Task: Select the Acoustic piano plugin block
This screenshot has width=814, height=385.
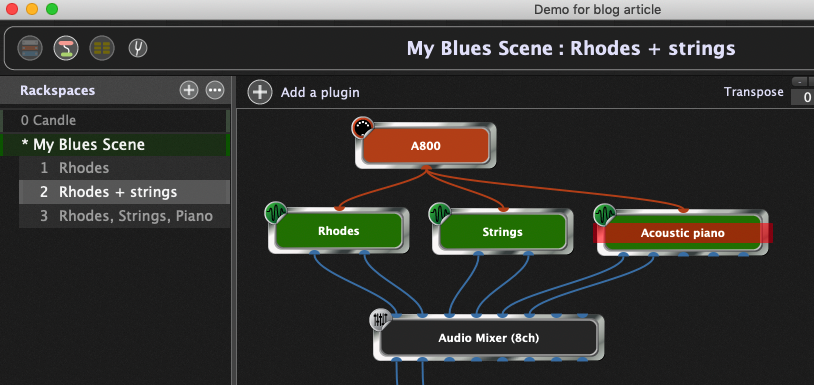Action: [x=682, y=233]
